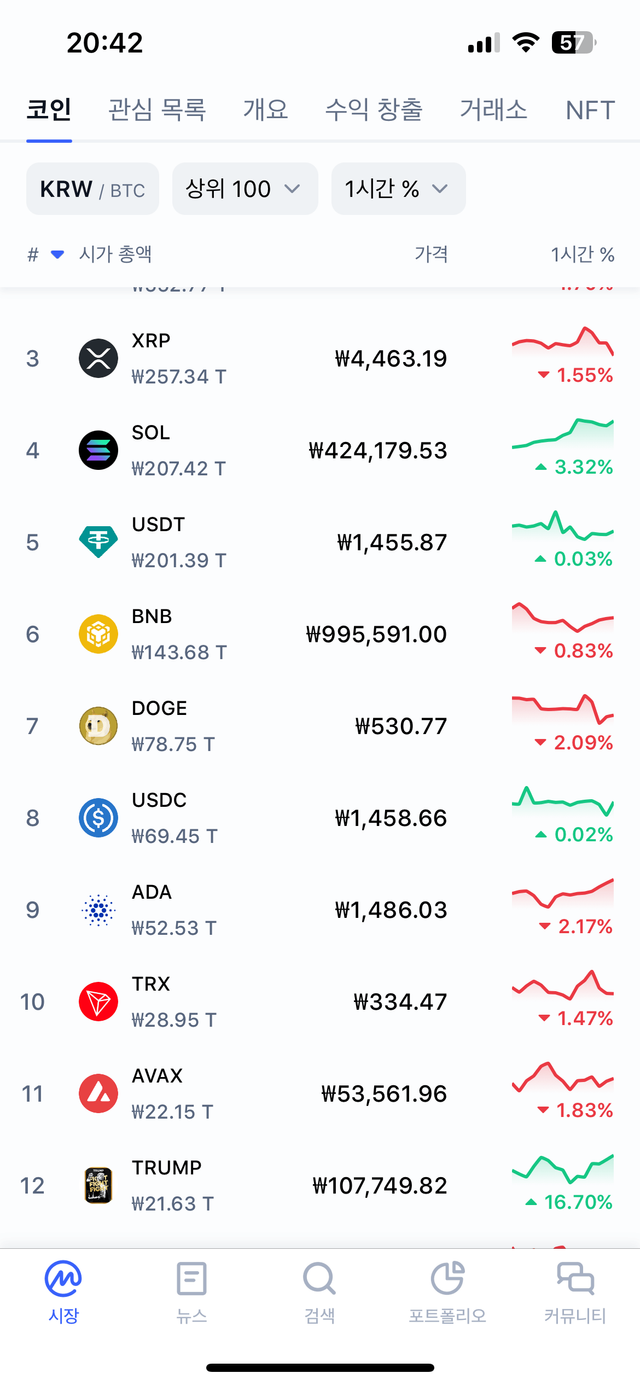Tap the Avalanche AVAX coin icon
Screen dimensions: 640x1385
[x=98, y=1094]
